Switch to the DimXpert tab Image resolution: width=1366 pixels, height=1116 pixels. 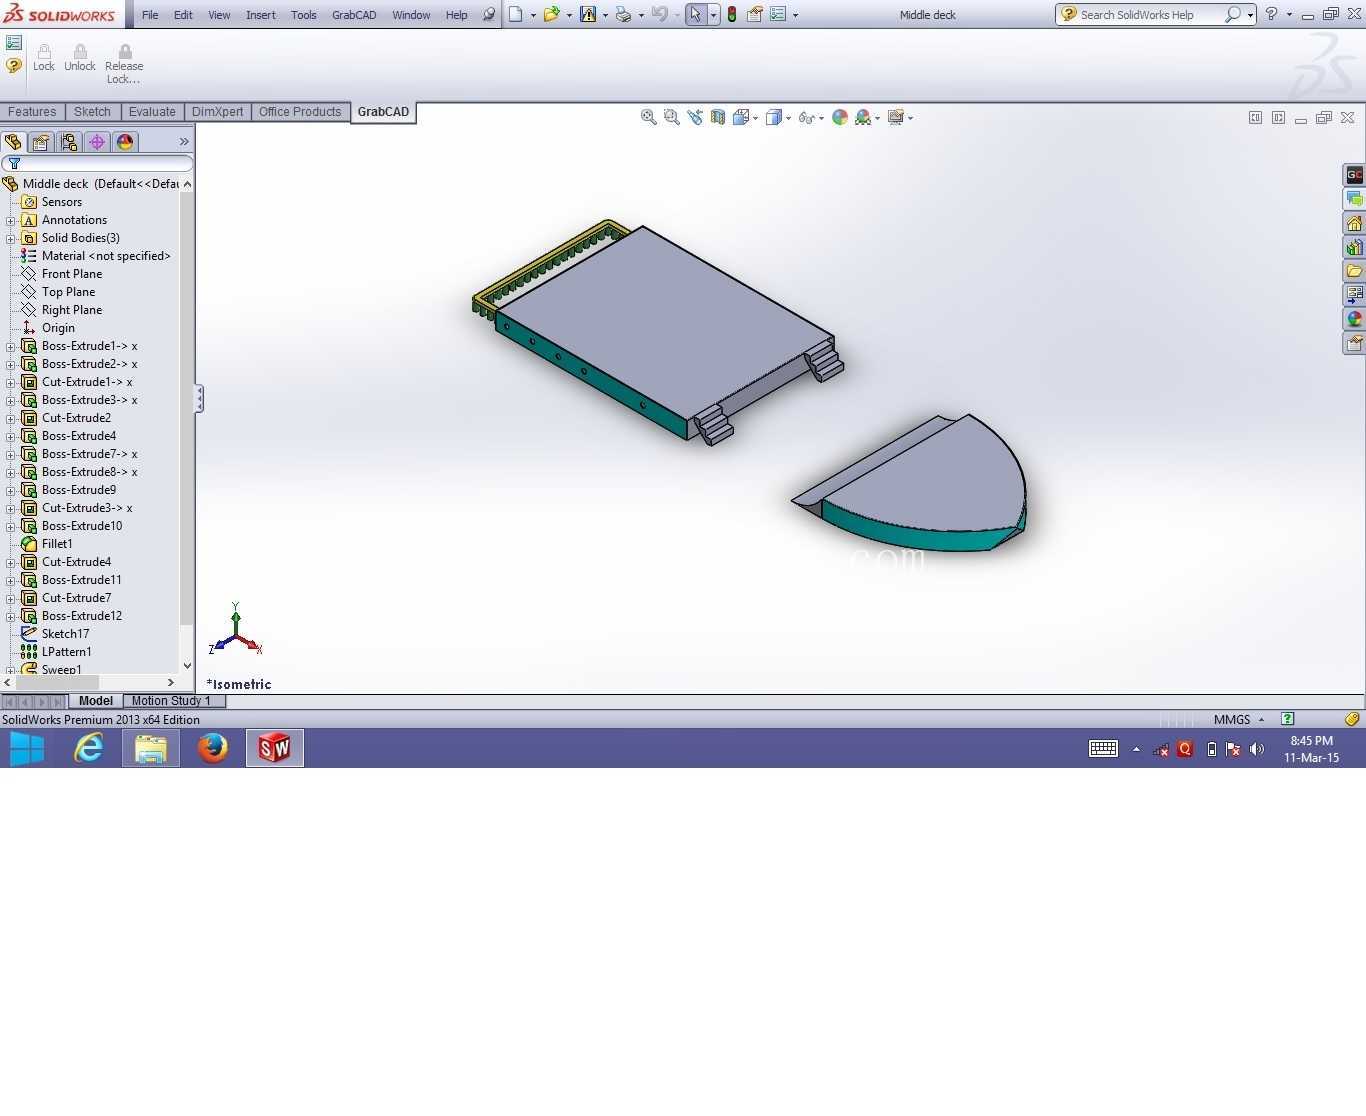(x=217, y=112)
